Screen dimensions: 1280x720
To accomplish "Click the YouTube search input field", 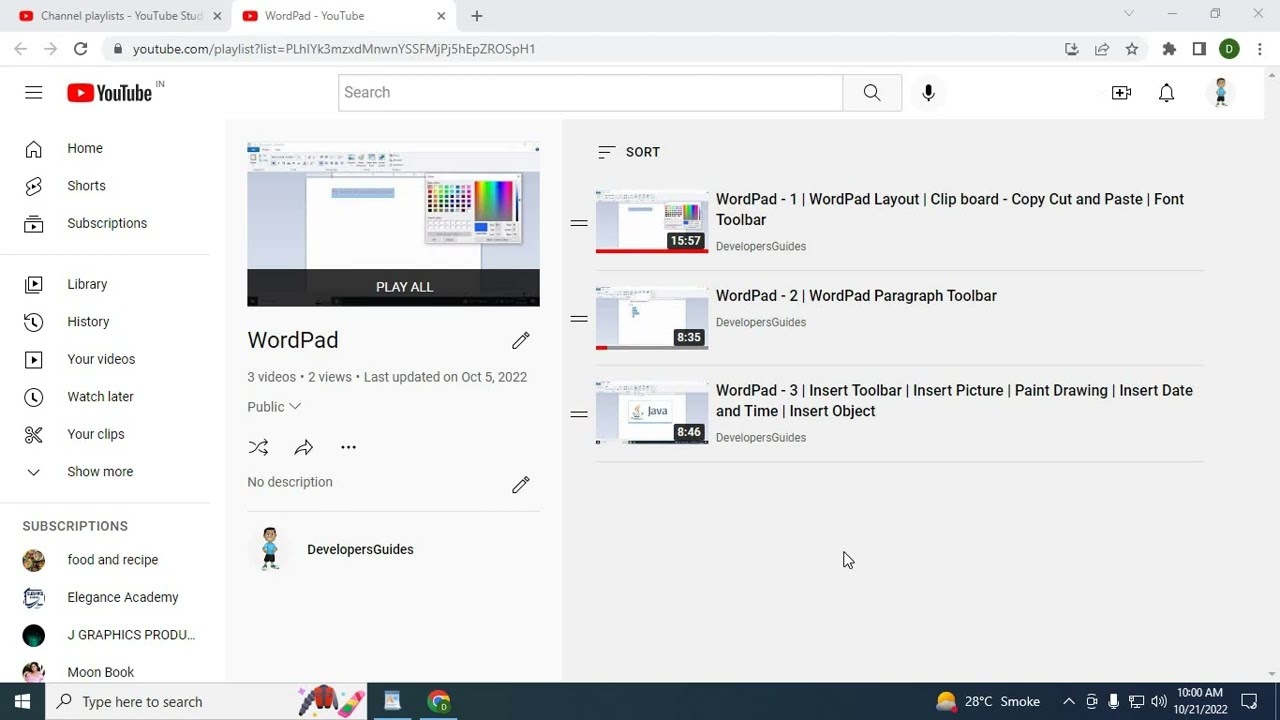I will 590,93.
